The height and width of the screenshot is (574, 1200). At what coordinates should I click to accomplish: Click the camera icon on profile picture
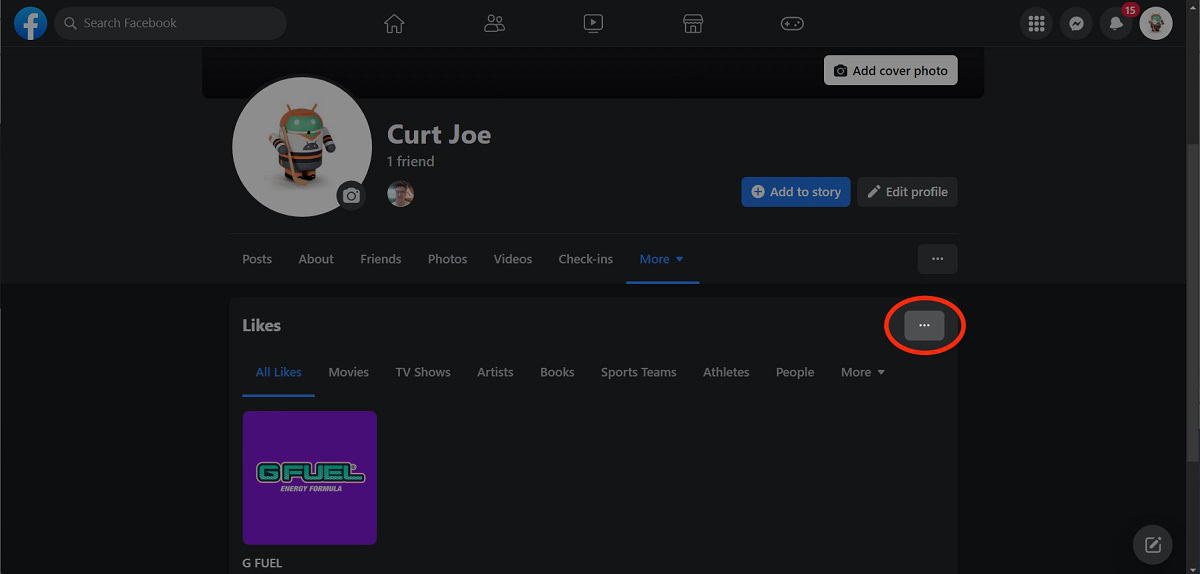[350, 195]
